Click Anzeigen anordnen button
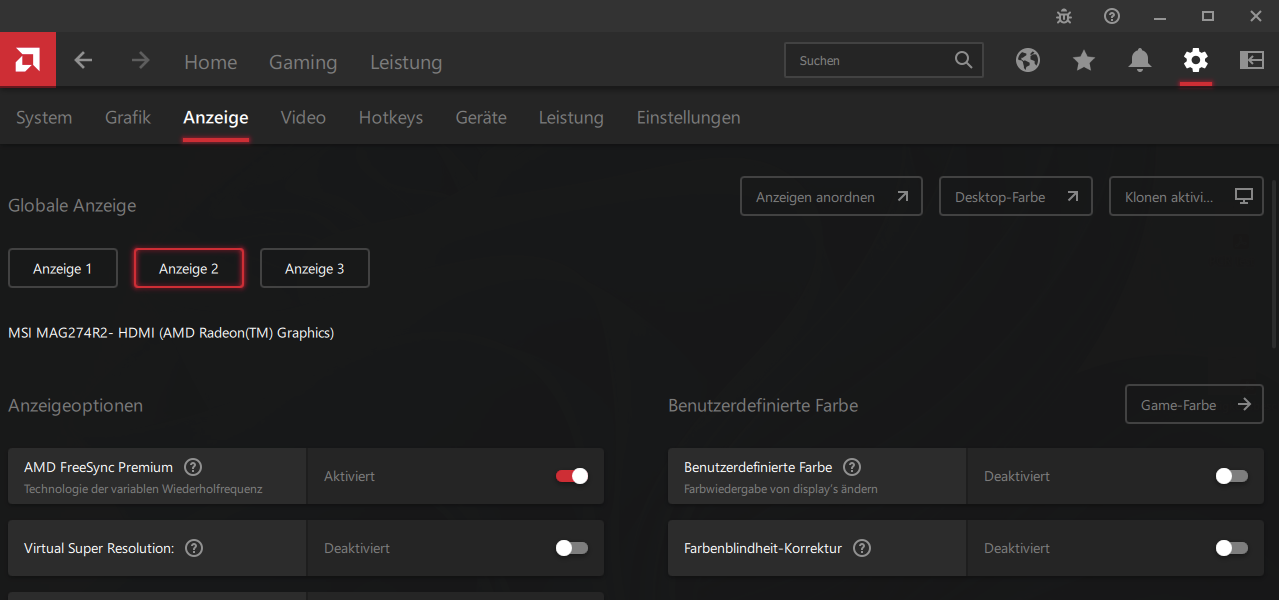Screen dimensions: 1279x600 [x=831, y=197]
